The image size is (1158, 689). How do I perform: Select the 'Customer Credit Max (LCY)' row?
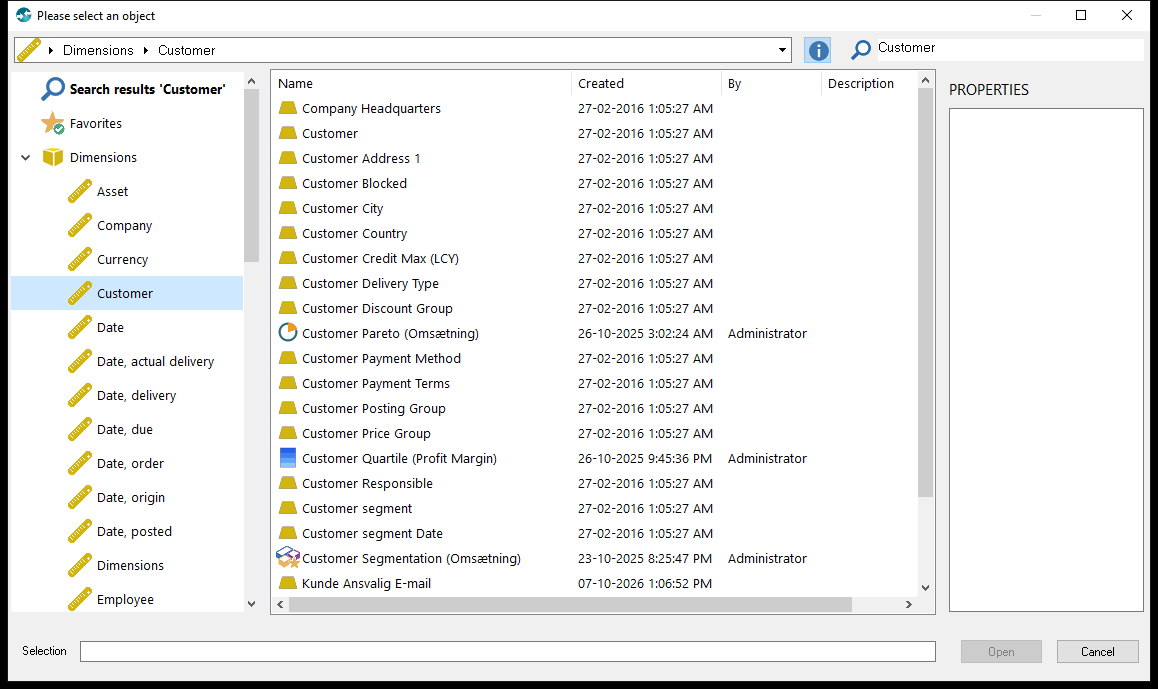click(x=595, y=258)
